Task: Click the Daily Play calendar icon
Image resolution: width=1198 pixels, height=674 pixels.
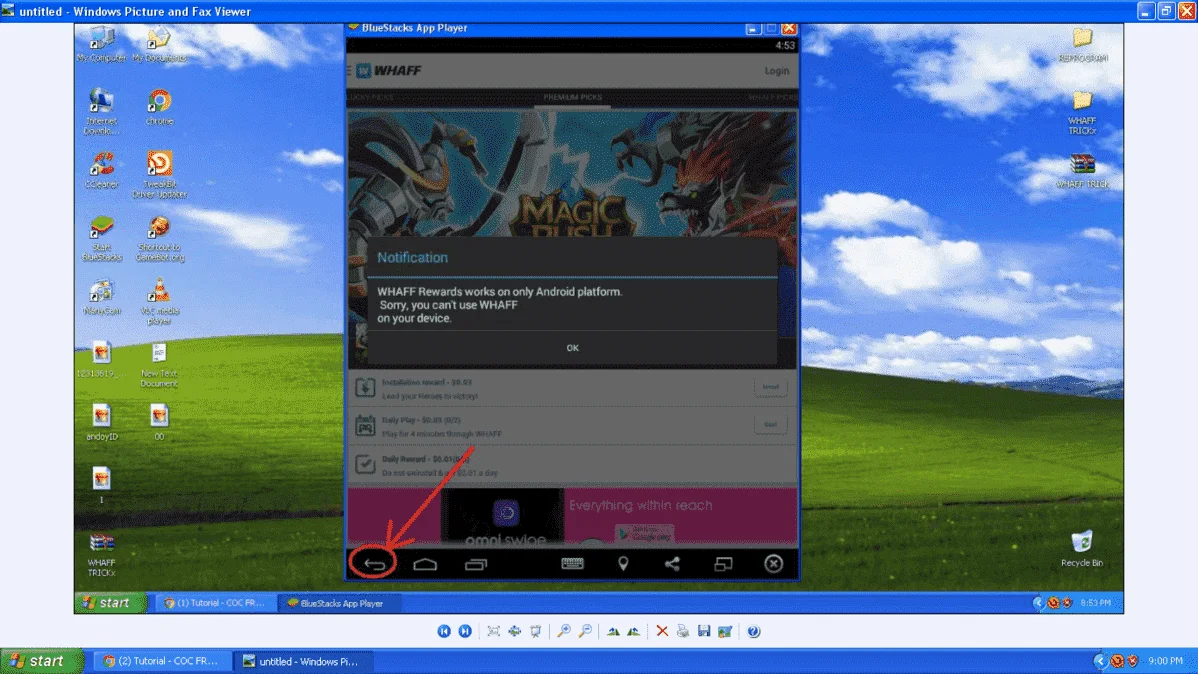Action: (364, 426)
